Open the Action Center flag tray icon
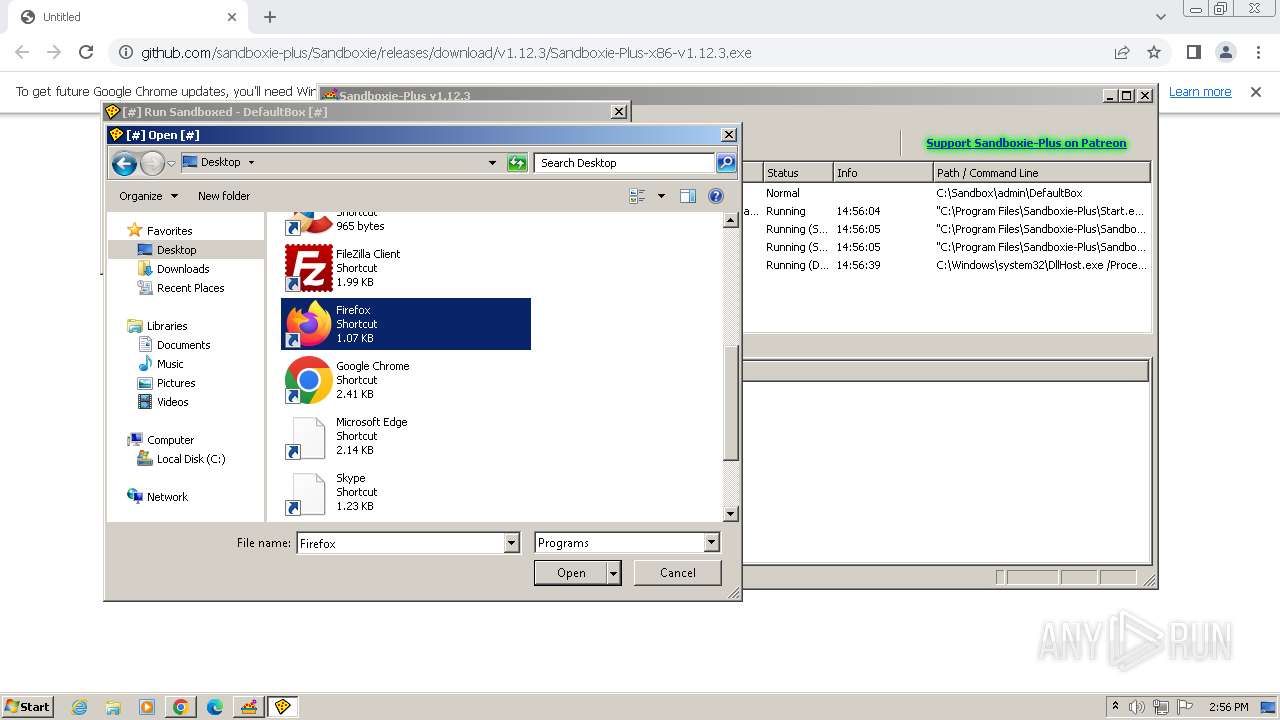The height and width of the screenshot is (720, 1280). click(1186, 707)
